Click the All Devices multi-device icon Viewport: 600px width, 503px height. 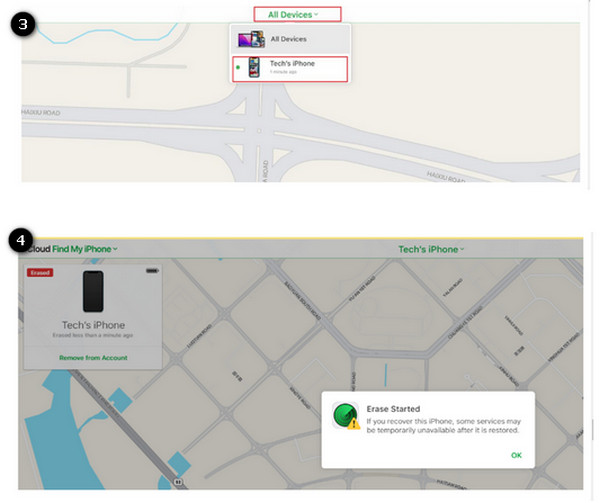click(x=251, y=39)
